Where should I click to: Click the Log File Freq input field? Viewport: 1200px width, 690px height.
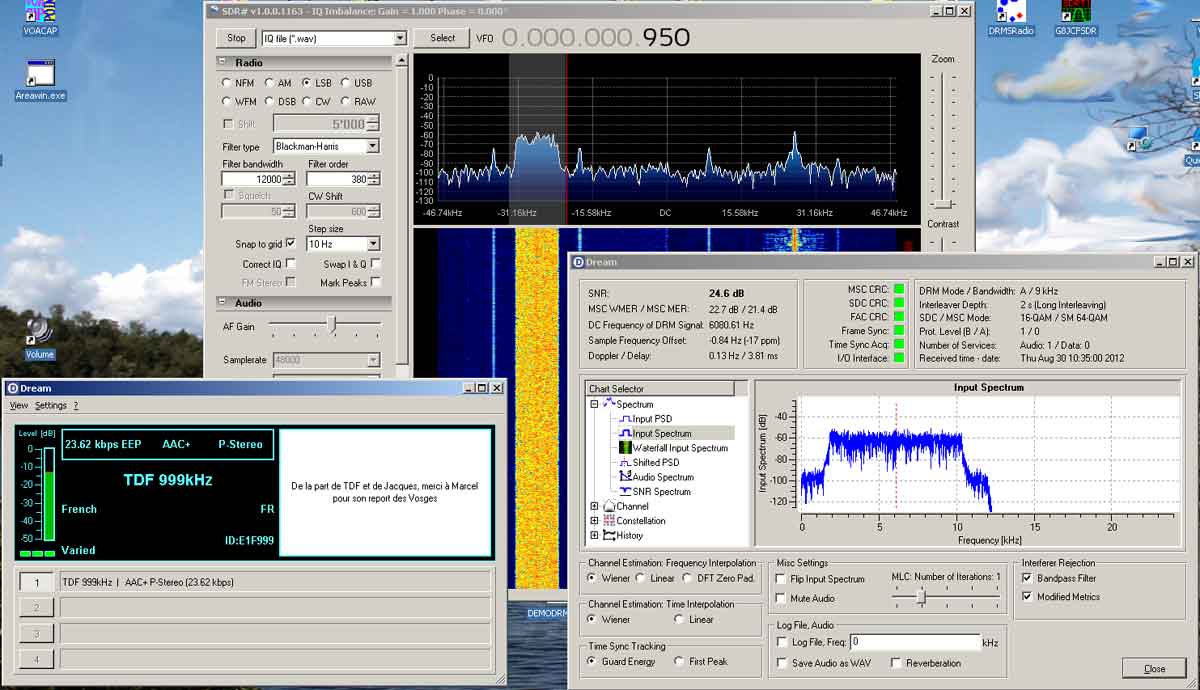915,642
